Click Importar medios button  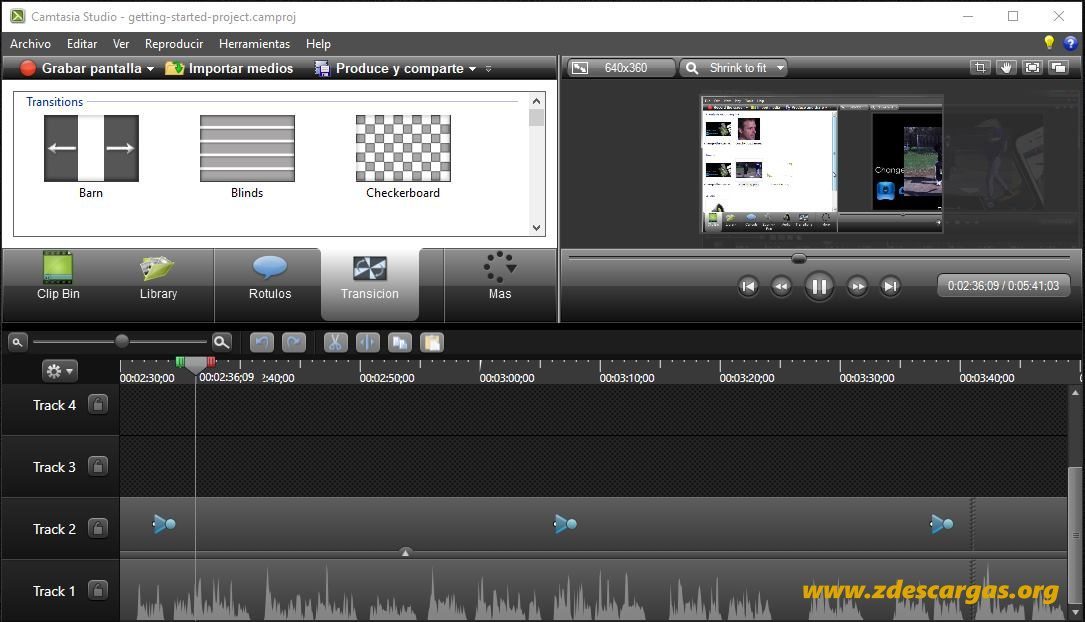point(229,68)
